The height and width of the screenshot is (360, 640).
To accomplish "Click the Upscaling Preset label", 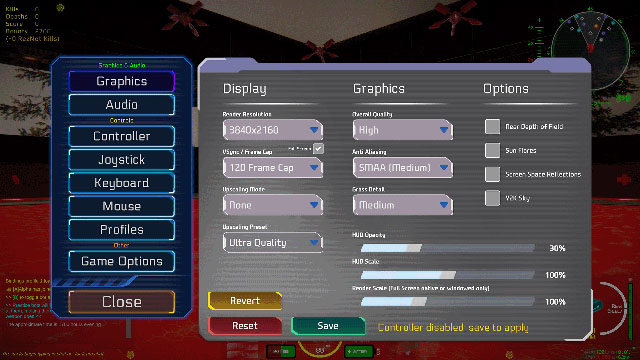I will (x=245, y=227).
